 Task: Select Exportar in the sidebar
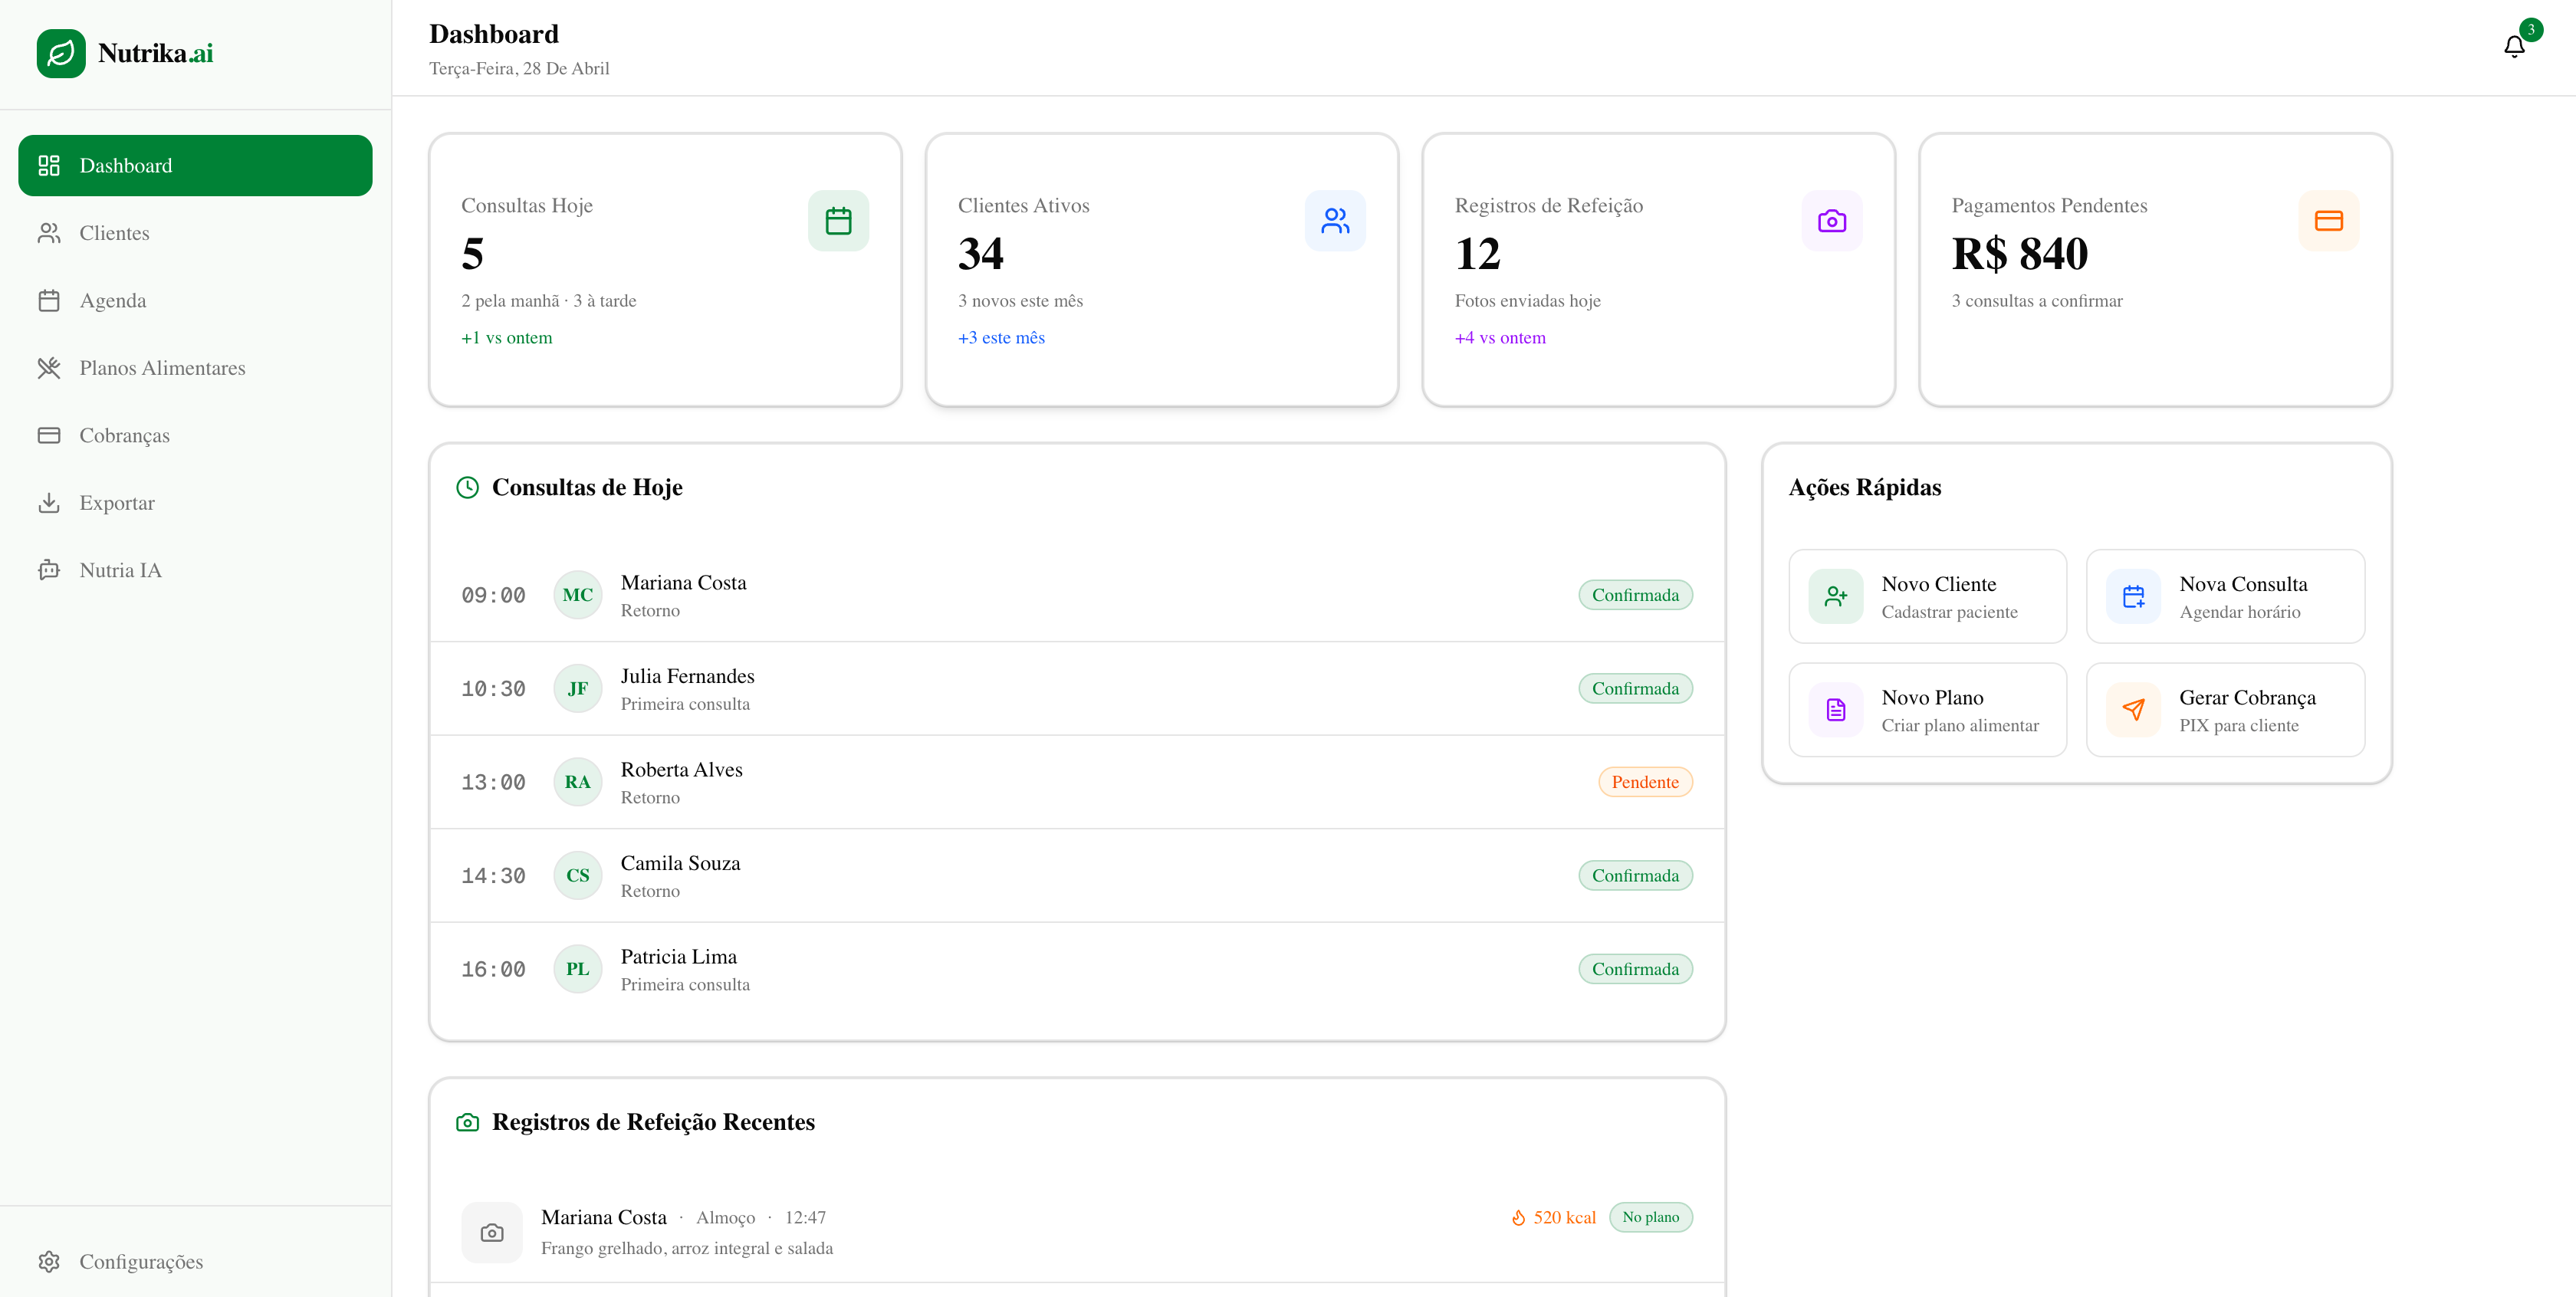[x=195, y=503]
